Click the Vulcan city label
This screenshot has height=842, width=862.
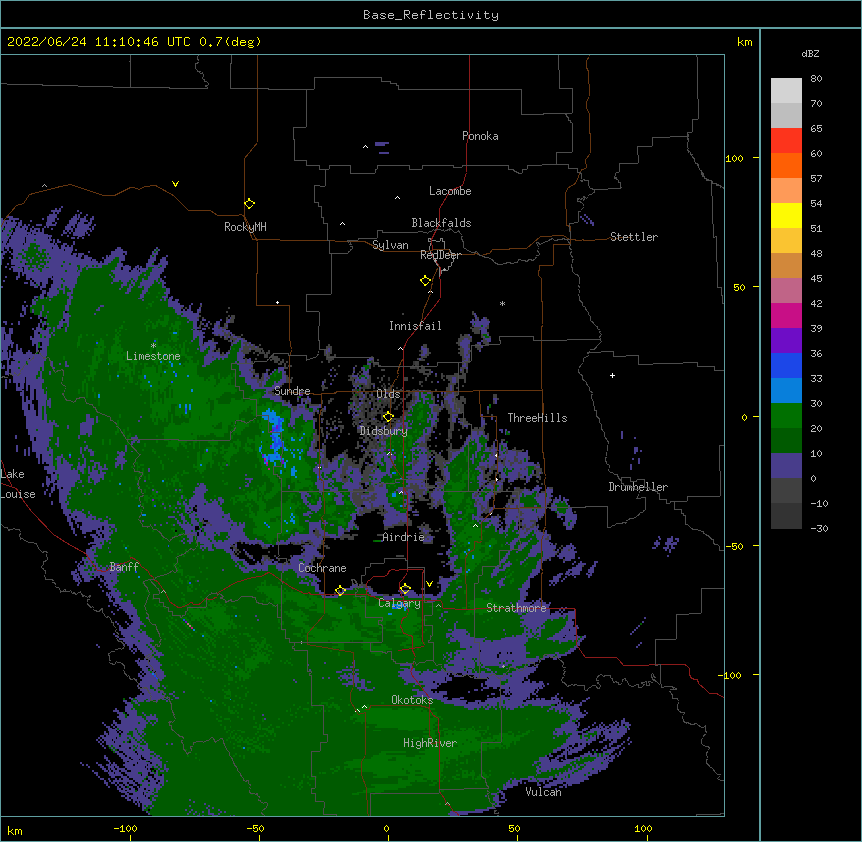pos(543,791)
